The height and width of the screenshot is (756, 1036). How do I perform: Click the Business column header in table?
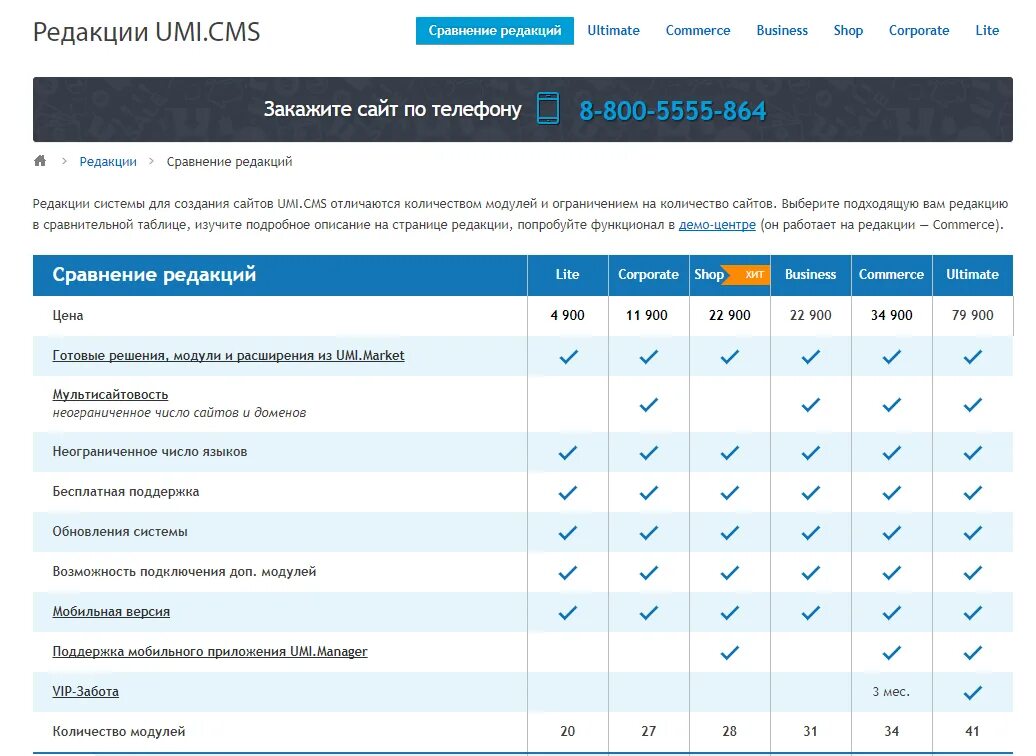click(811, 274)
